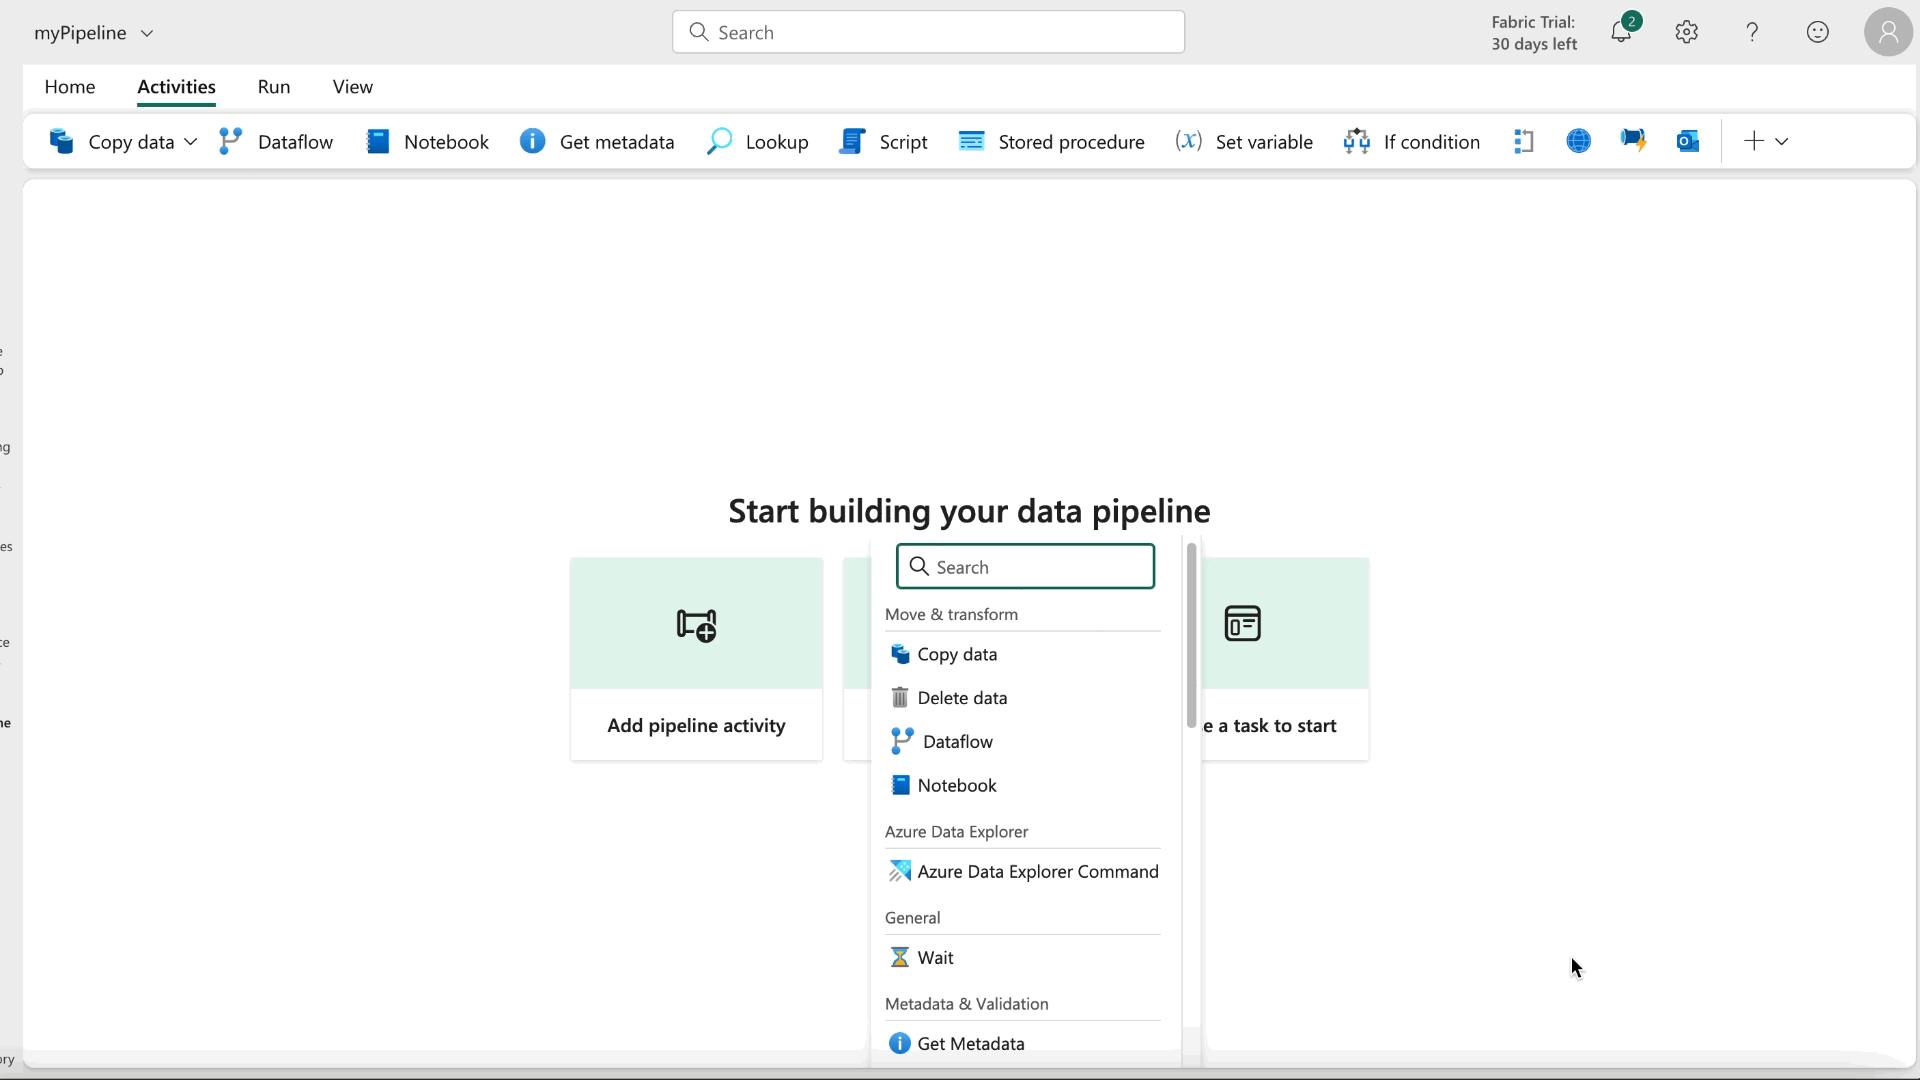Viewport: 1920px width, 1080px height.
Task: Add a Lookup activity
Action: point(758,142)
